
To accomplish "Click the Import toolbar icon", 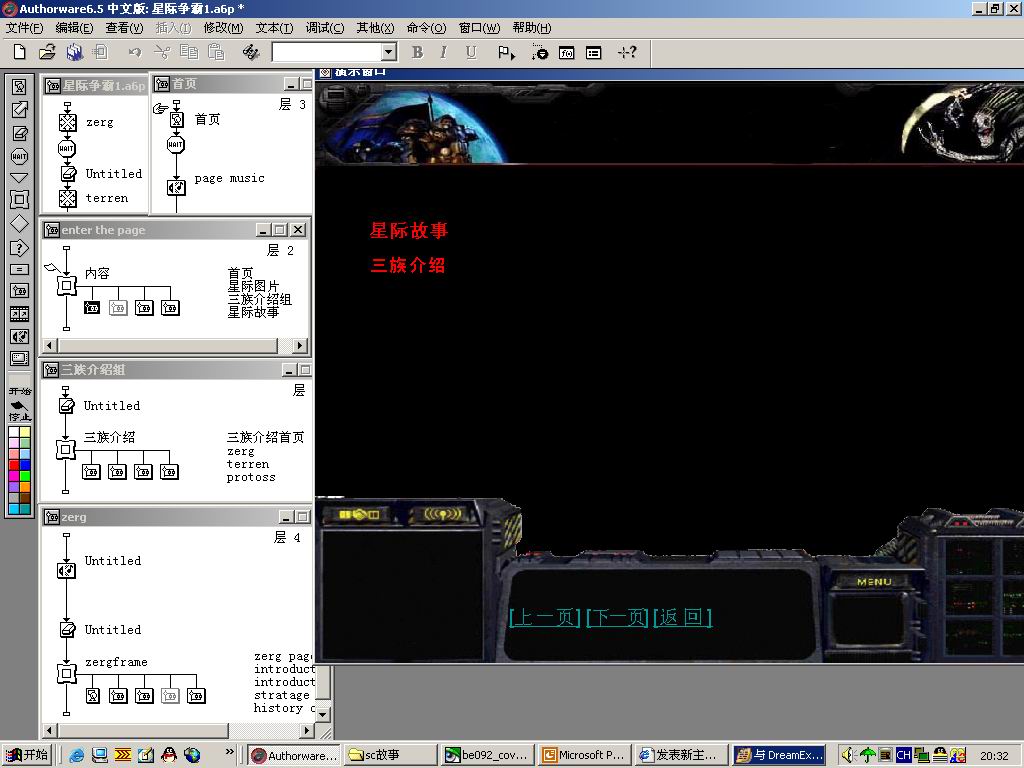I will coord(101,52).
